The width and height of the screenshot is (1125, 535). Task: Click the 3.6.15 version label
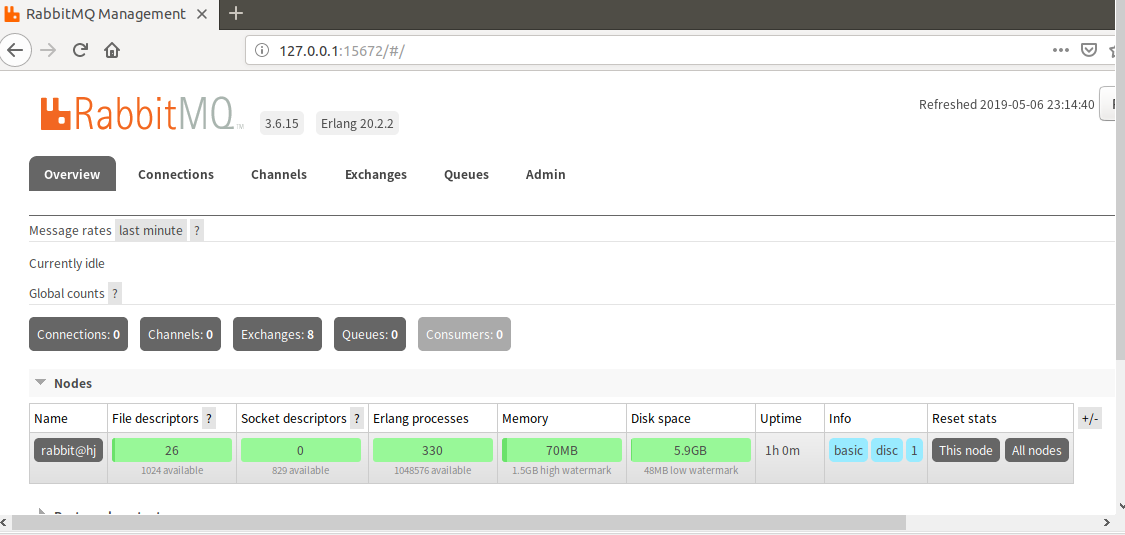(281, 123)
